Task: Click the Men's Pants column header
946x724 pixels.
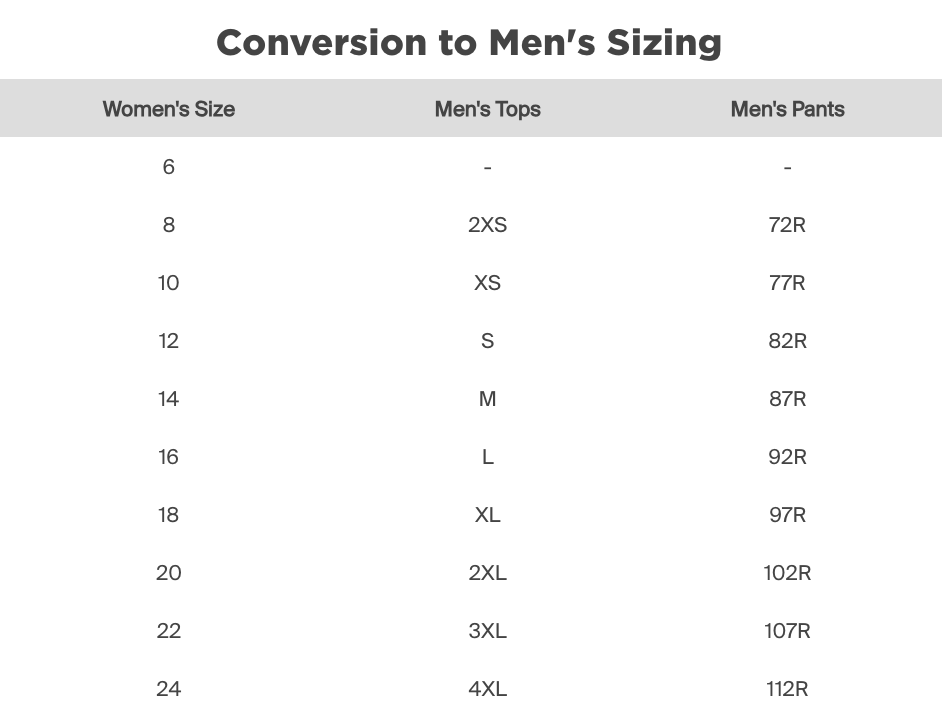Action: tap(787, 109)
